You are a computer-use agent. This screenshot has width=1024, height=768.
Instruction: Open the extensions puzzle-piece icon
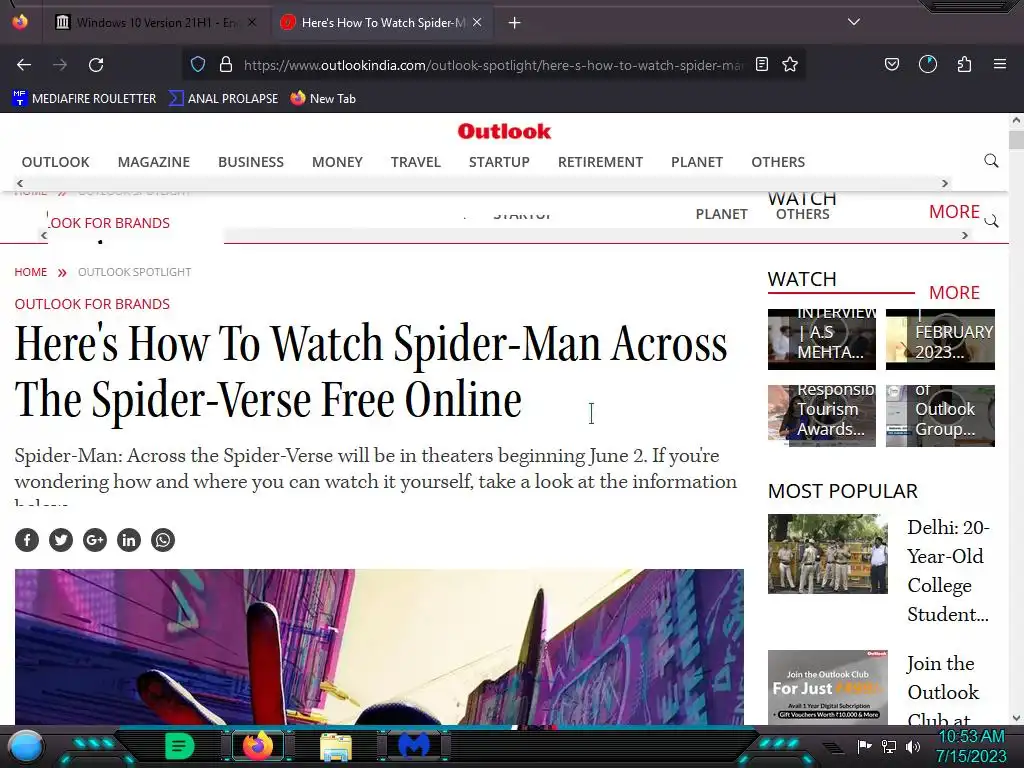coord(964,64)
